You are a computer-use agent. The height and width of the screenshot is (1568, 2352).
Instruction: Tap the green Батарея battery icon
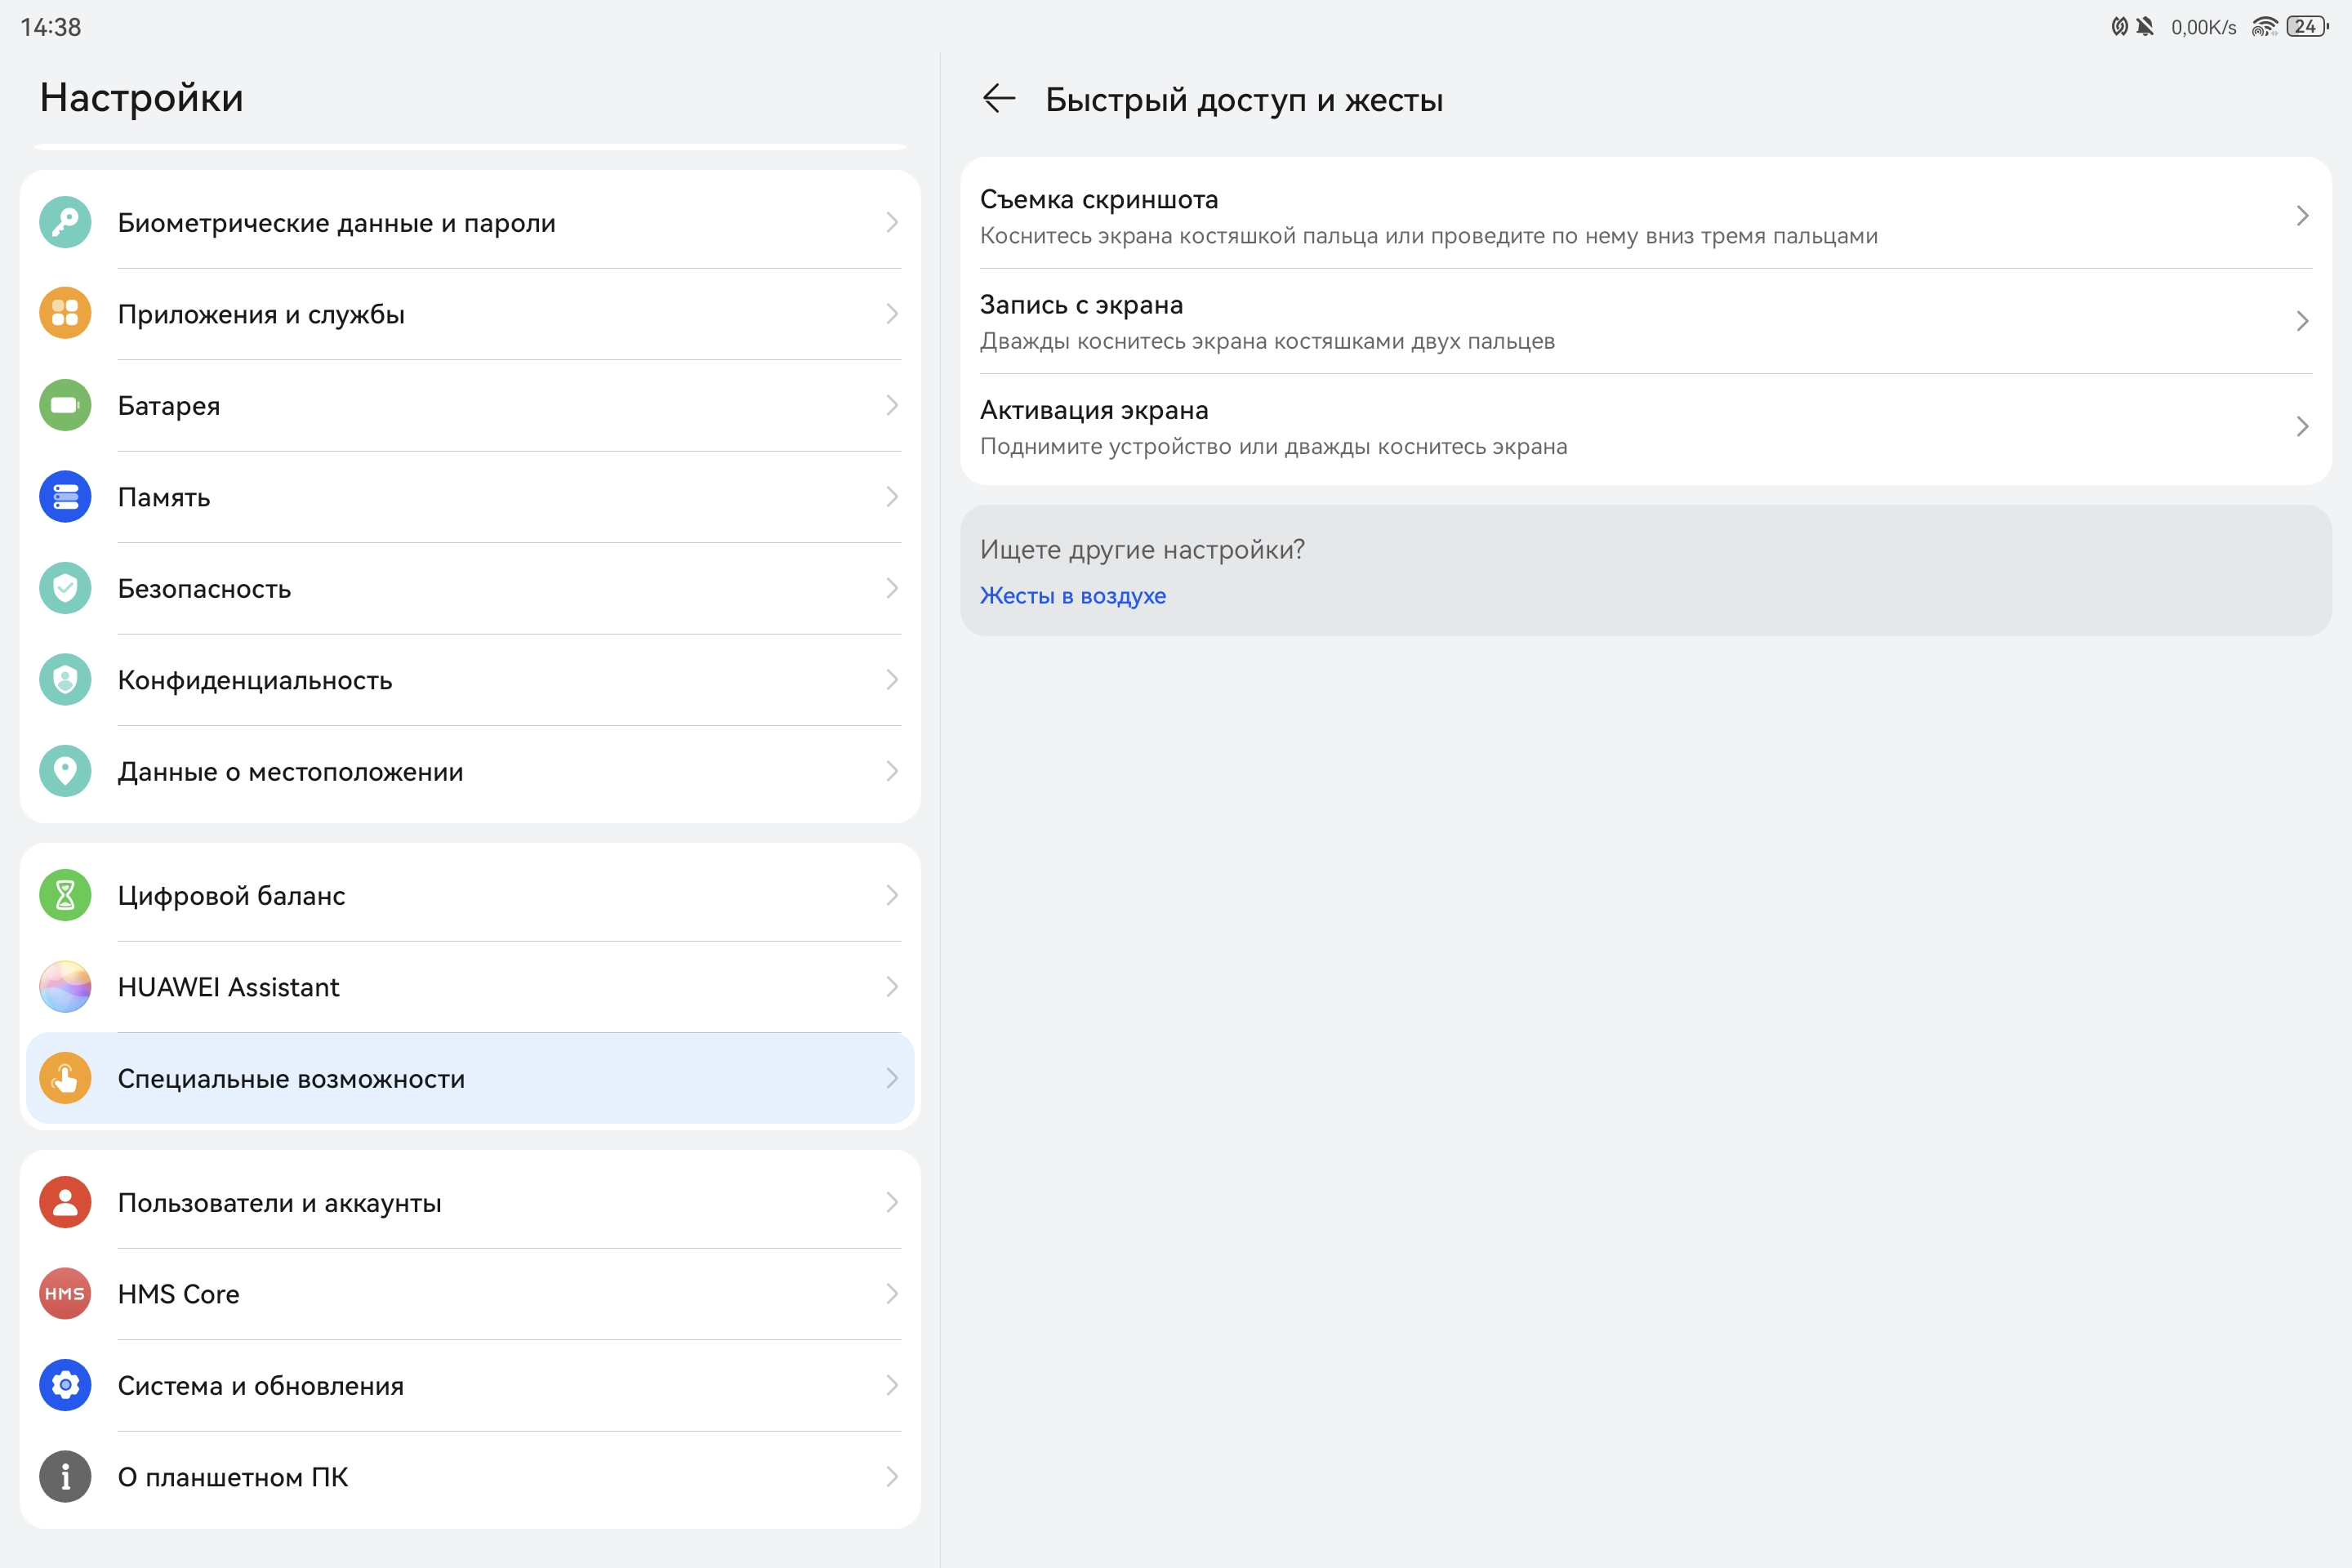tap(65, 405)
